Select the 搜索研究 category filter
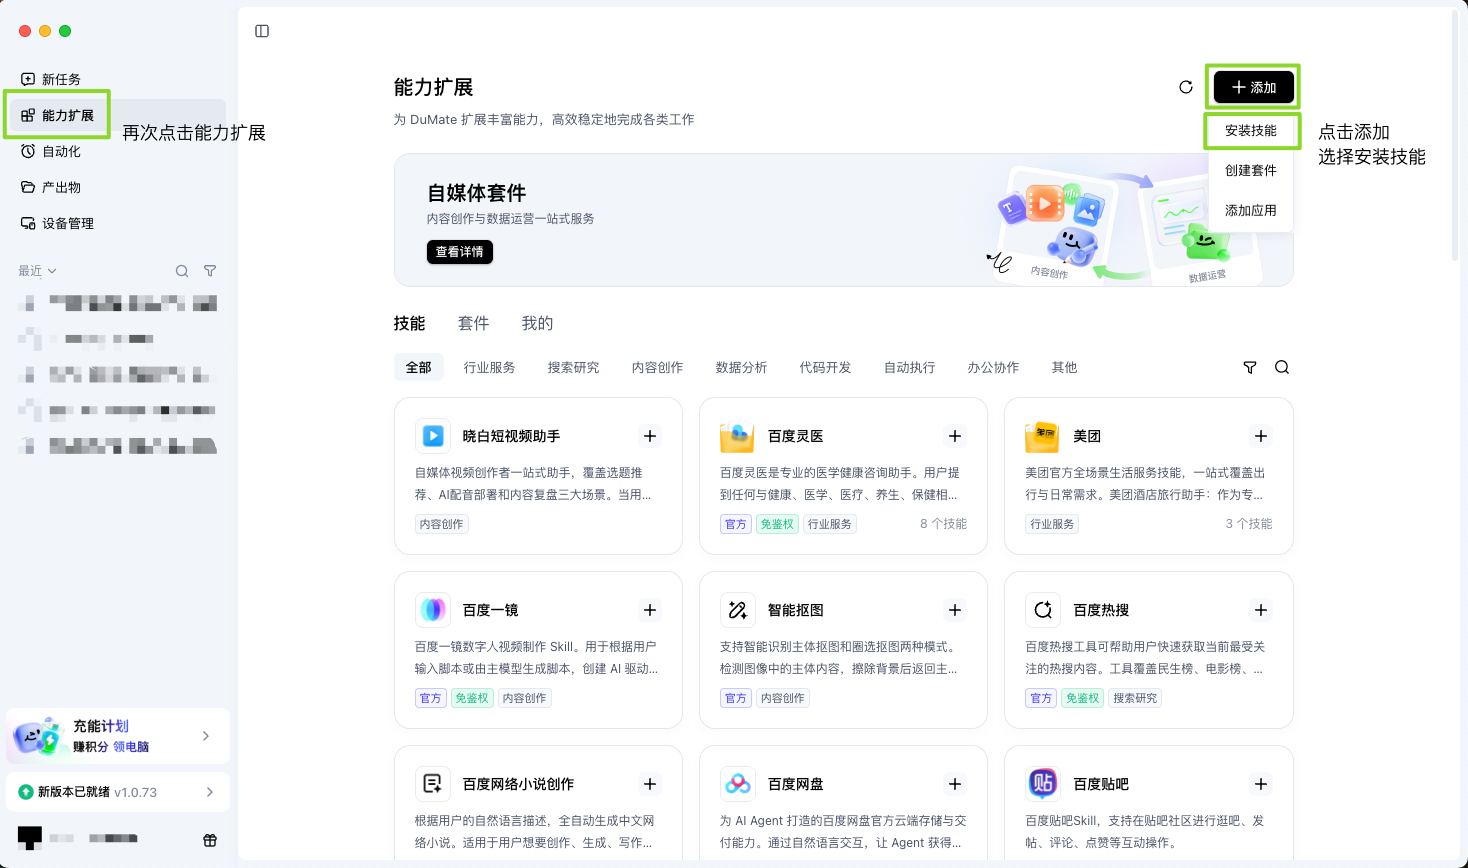1468x868 pixels. click(x=574, y=367)
